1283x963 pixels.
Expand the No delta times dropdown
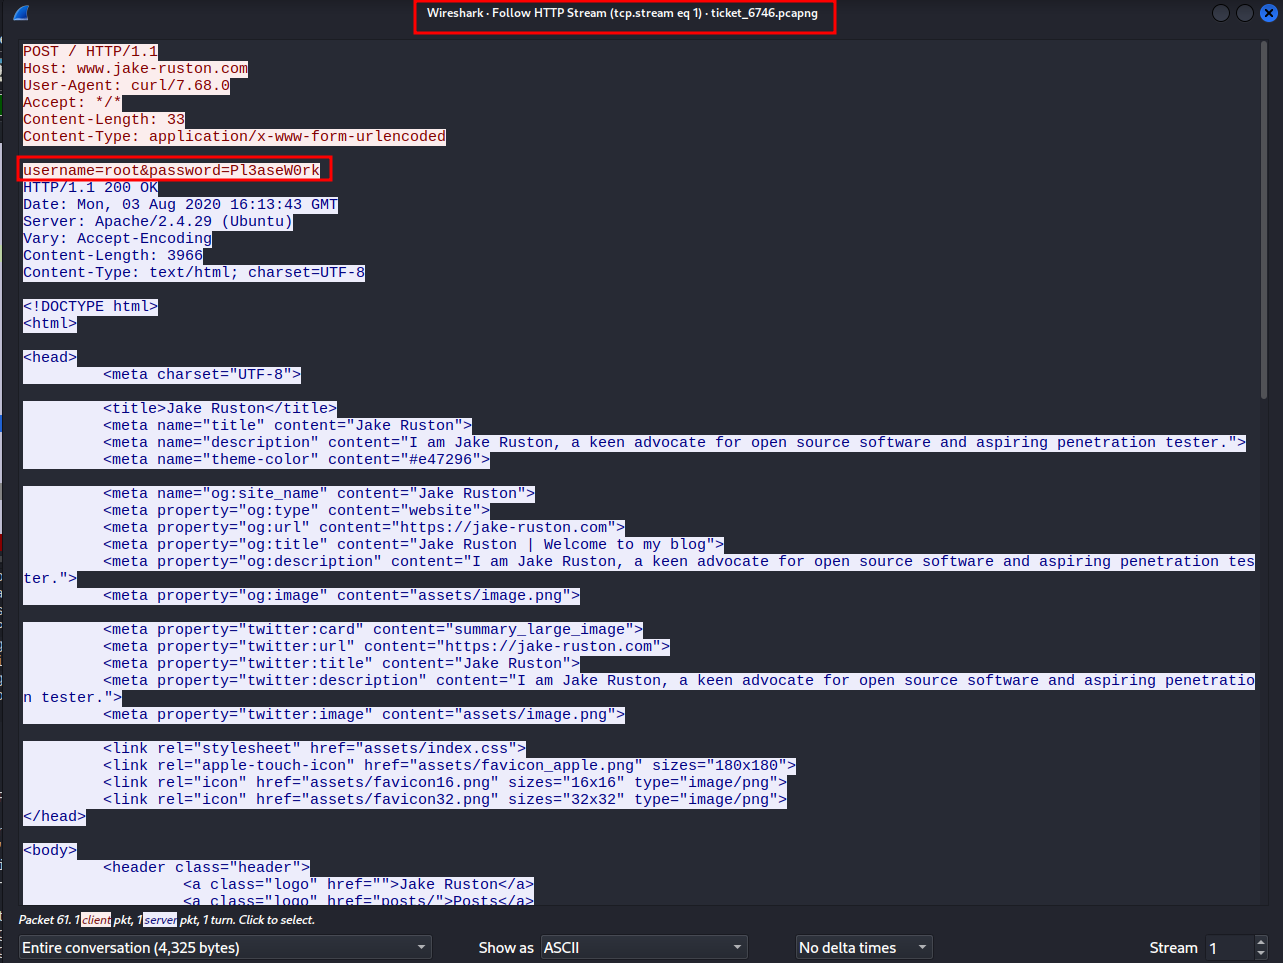864,947
